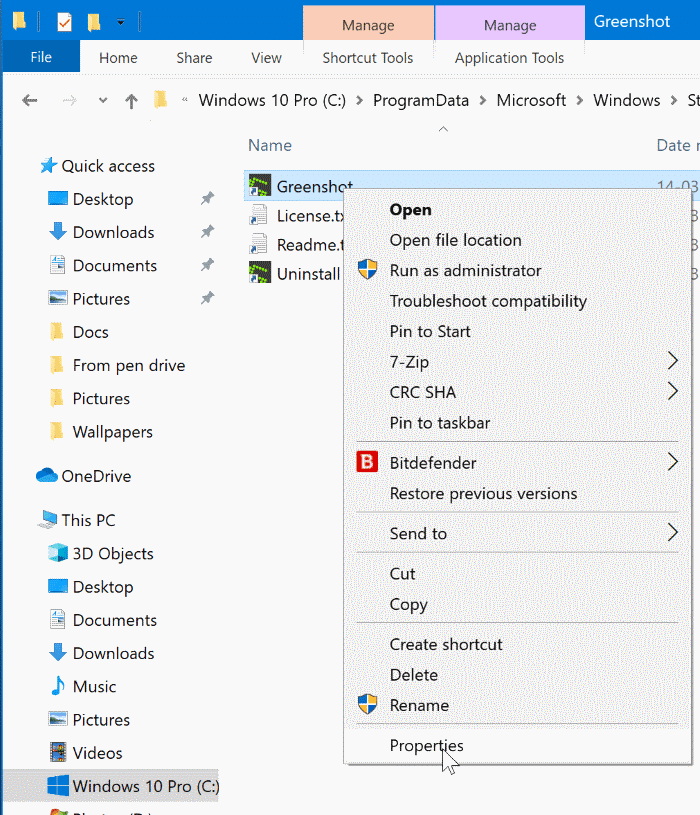This screenshot has width=700, height=815.
Task: Switch to the View ribbon tab
Action: point(266,58)
